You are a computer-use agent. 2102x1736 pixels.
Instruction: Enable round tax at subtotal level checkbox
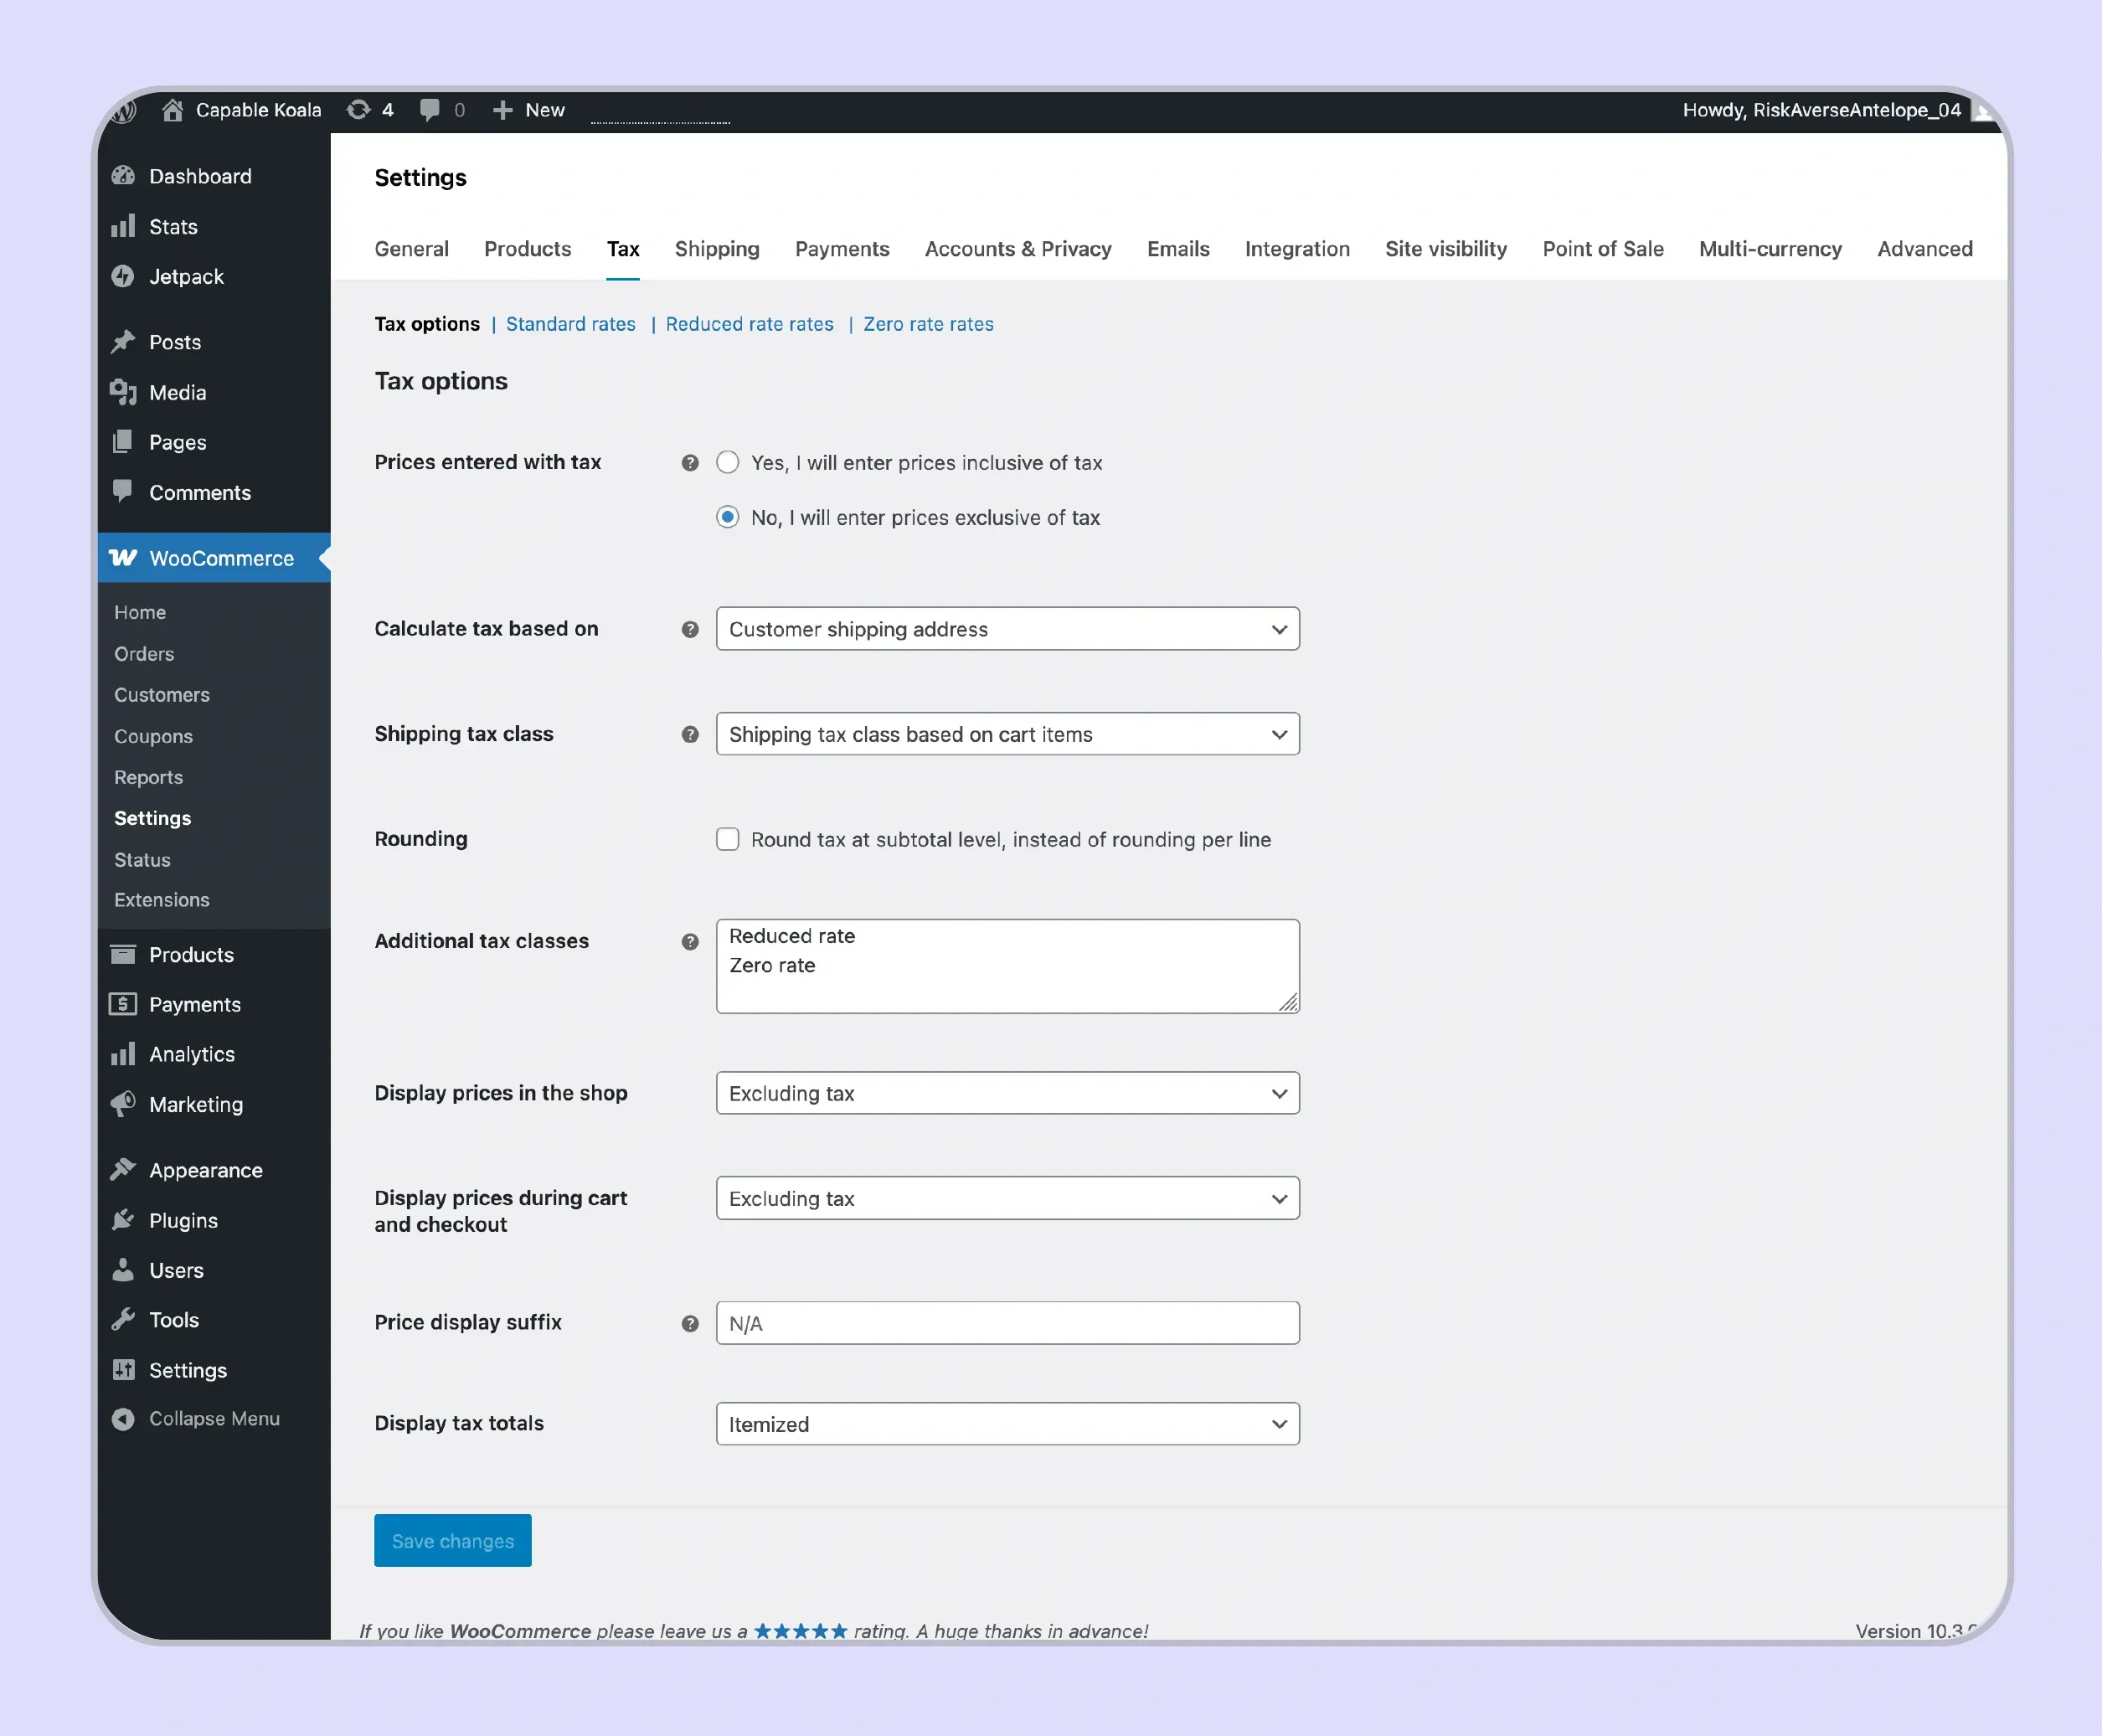pos(727,839)
